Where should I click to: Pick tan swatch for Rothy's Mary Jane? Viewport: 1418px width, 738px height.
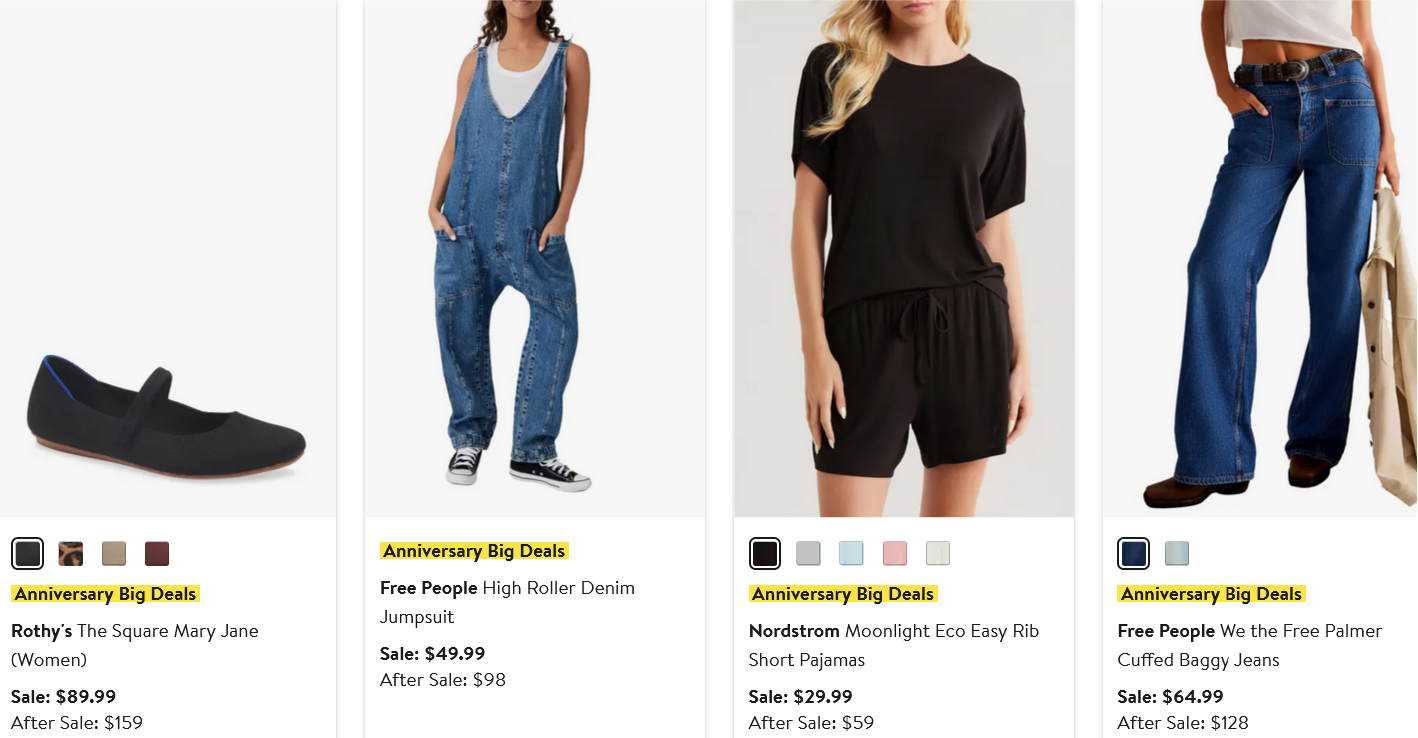[x=114, y=553]
